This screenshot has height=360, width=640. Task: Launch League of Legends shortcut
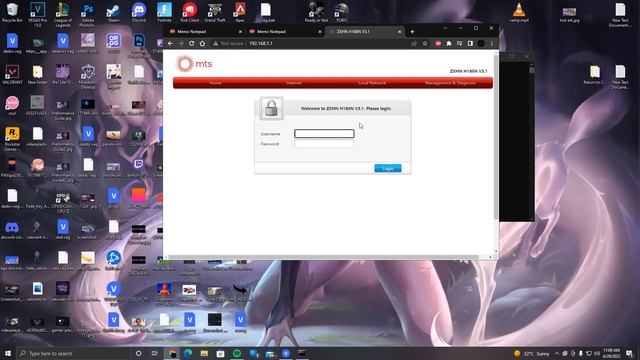(x=62, y=14)
